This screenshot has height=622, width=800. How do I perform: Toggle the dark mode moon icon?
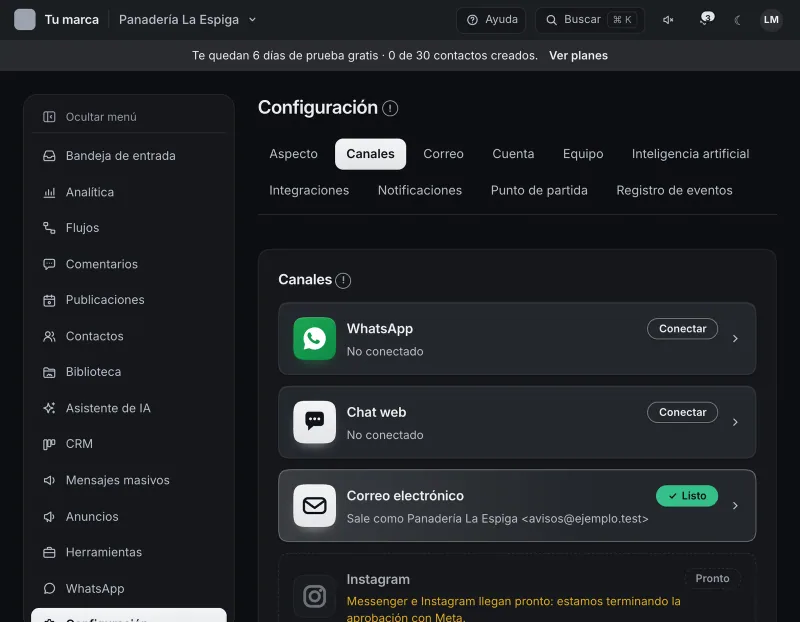click(737, 20)
